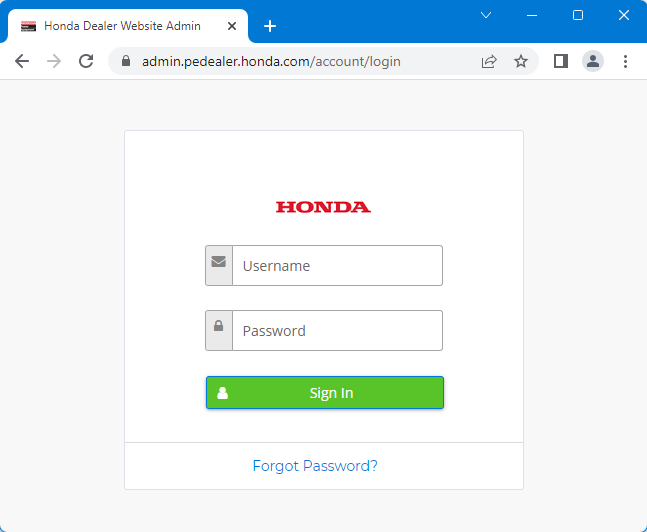This screenshot has height=532, width=647.
Task: View site info via padlock icon
Action: [126, 61]
